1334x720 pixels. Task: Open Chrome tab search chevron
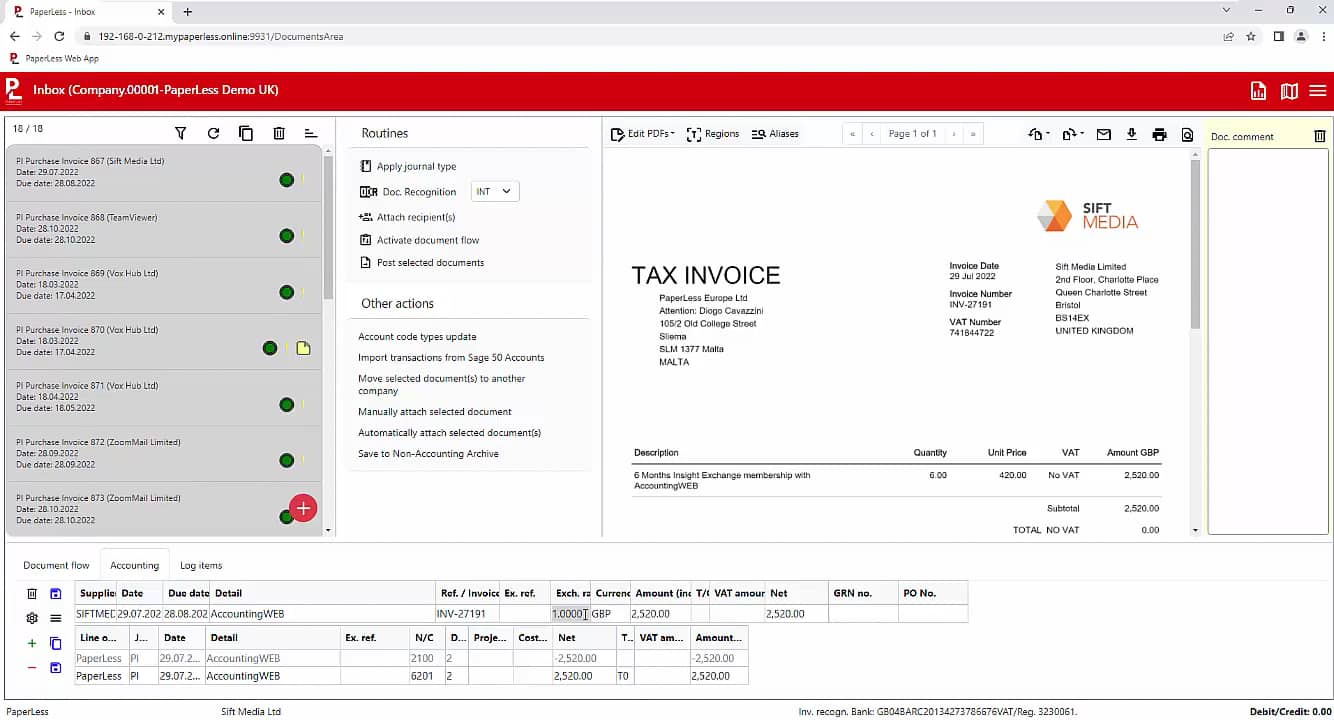point(1227,10)
